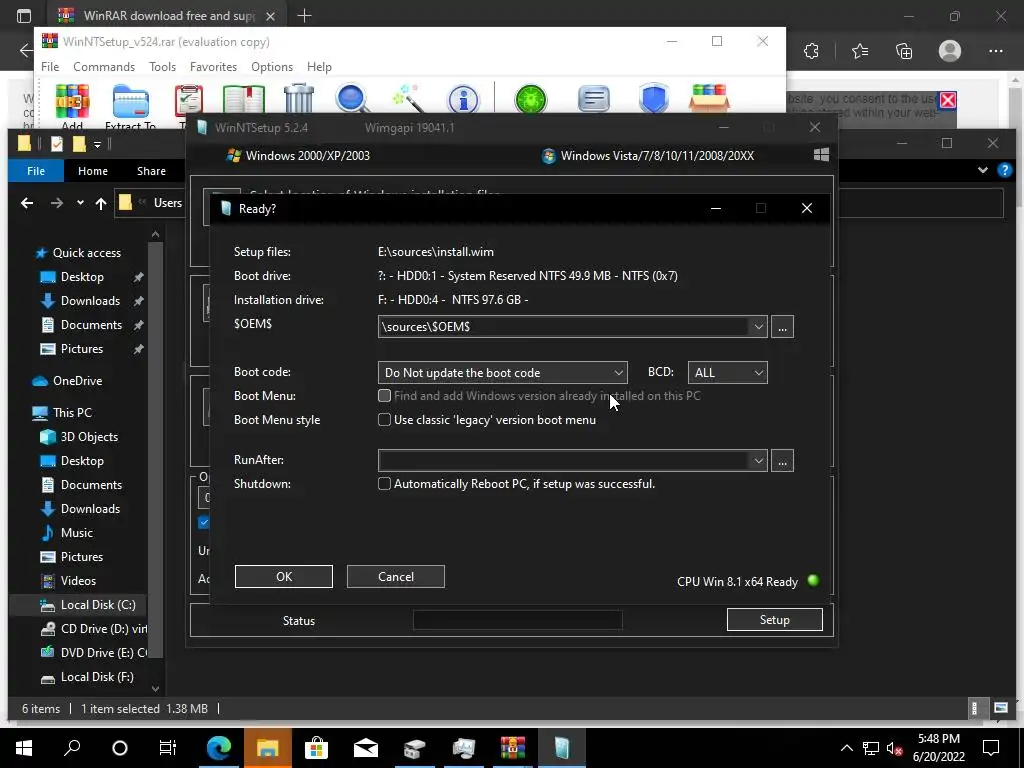Open the Boot code dropdown

(x=618, y=373)
